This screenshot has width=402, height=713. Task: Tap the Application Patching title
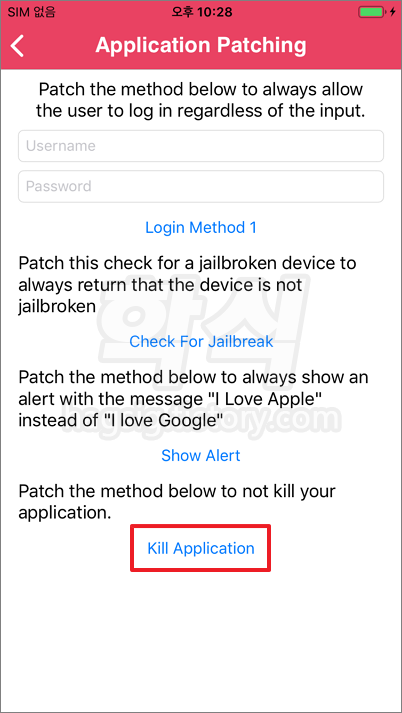coord(201,45)
